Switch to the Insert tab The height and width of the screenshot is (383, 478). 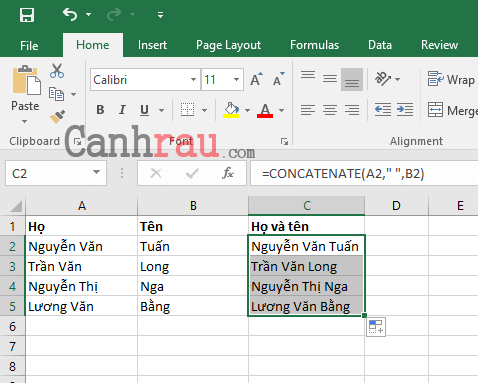coord(152,45)
